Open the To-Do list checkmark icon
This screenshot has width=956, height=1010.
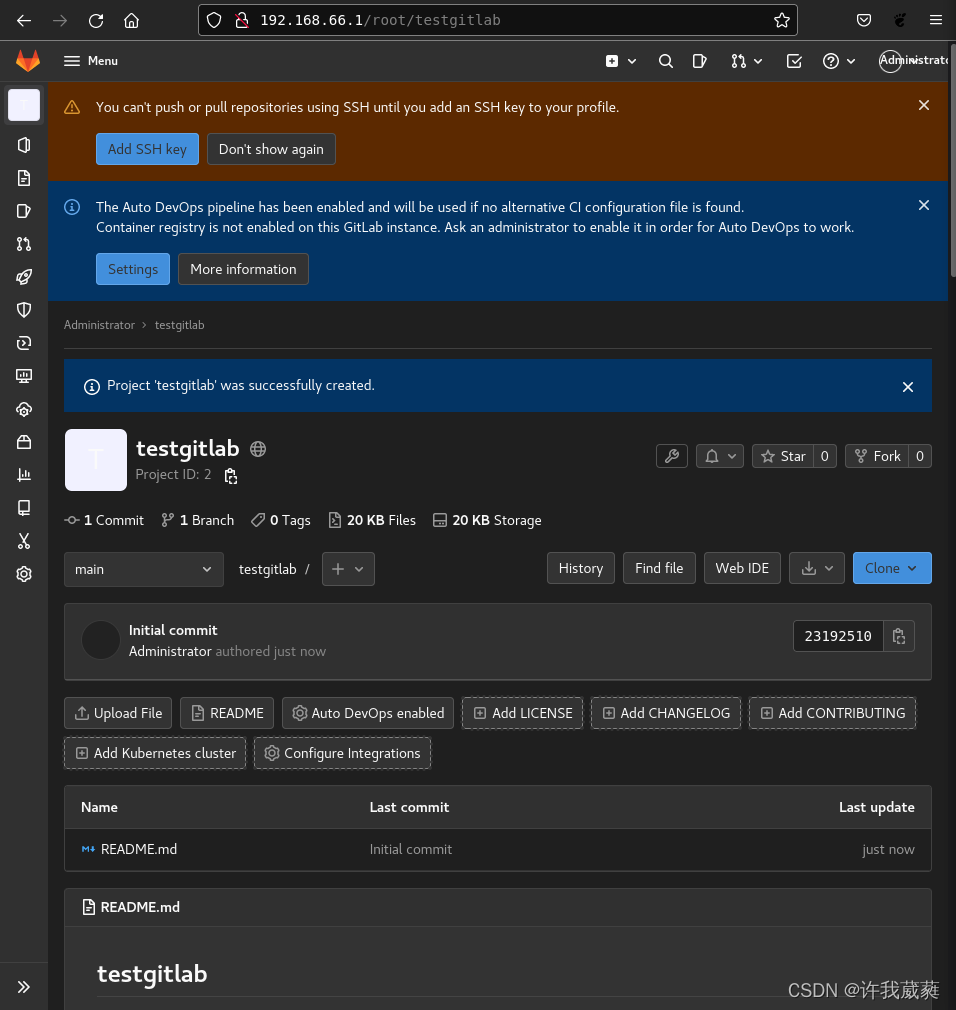794,61
